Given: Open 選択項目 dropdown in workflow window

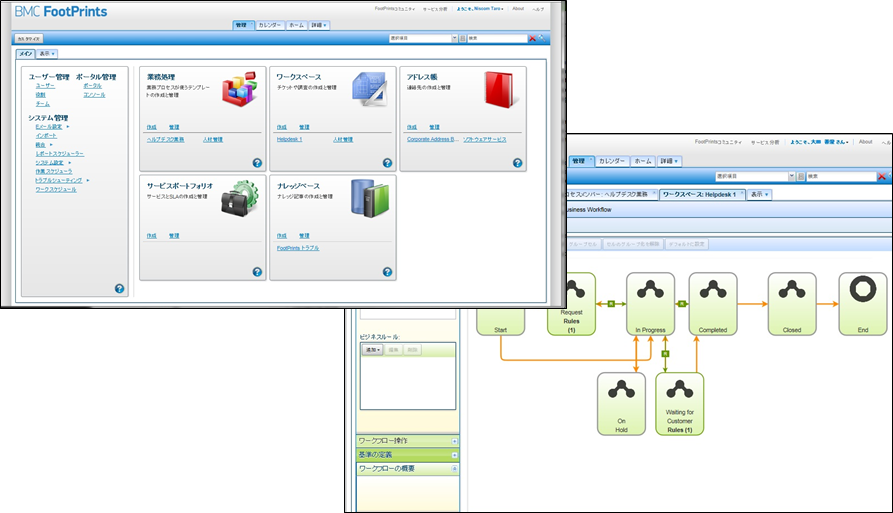Looking at the screenshot, I should pyautogui.click(x=792, y=177).
